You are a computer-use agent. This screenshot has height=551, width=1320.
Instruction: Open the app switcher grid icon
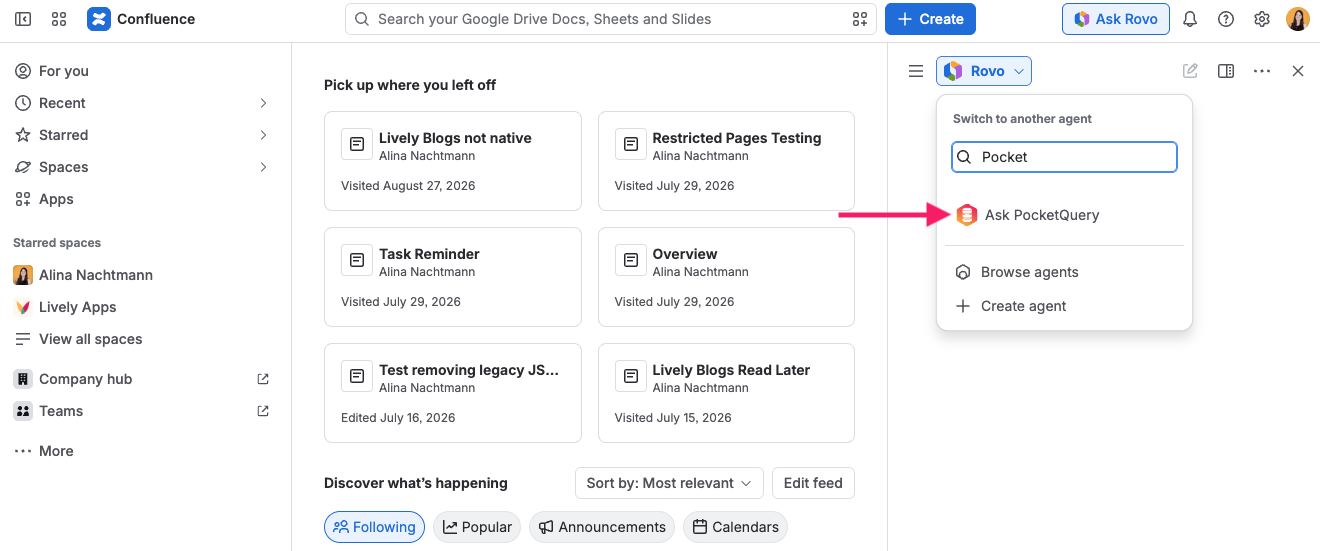59,19
